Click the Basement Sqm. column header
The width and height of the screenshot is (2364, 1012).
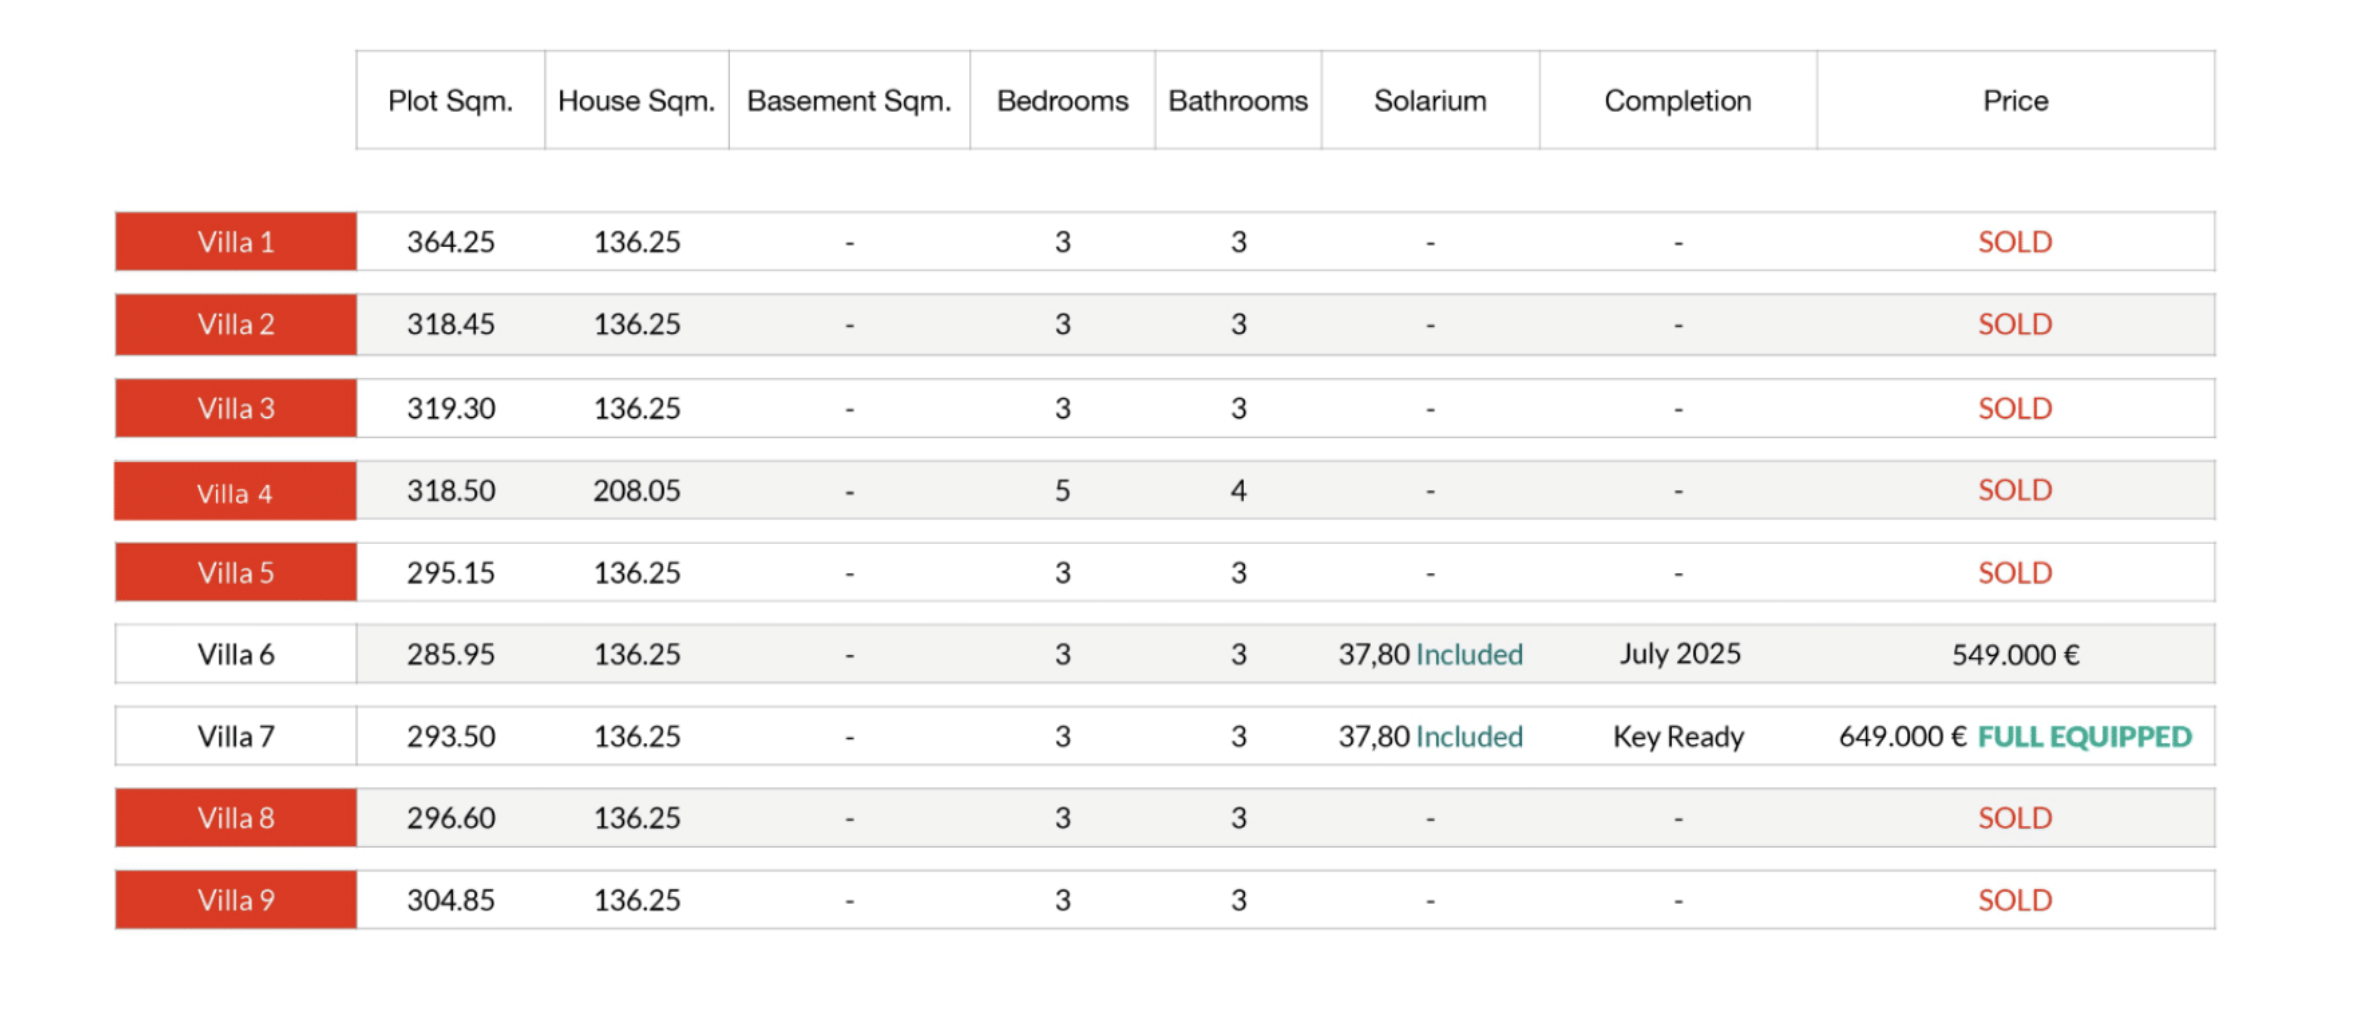(849, 100)
